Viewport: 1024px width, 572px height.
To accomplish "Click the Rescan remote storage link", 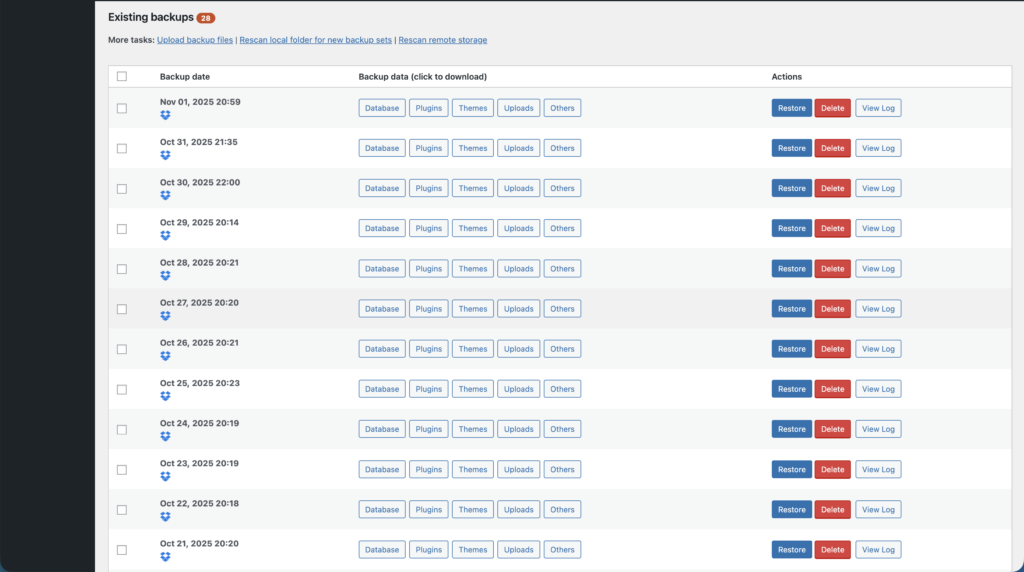I will pos(443,40).
